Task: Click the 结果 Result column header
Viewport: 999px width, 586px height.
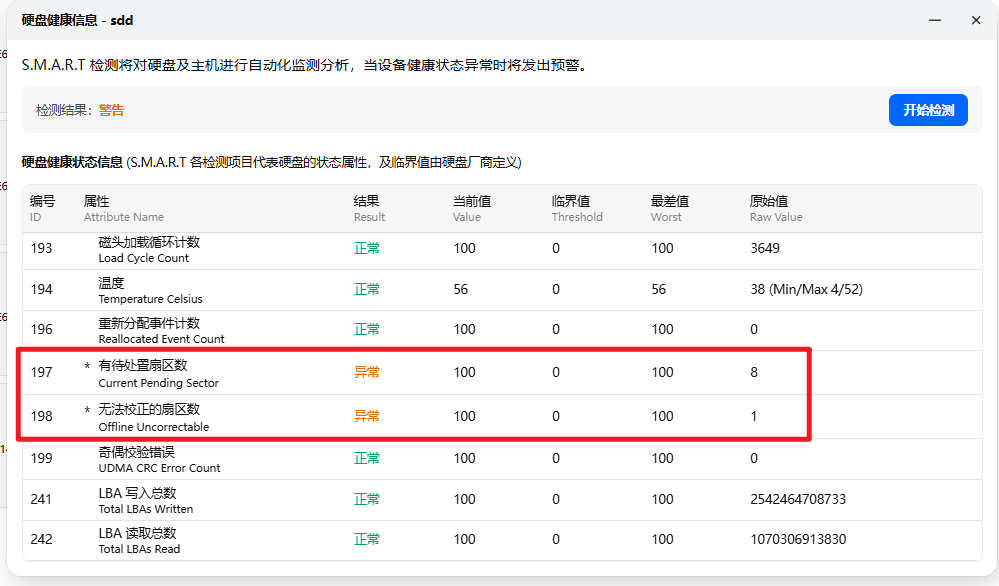Action: click(x=368, y=208)
